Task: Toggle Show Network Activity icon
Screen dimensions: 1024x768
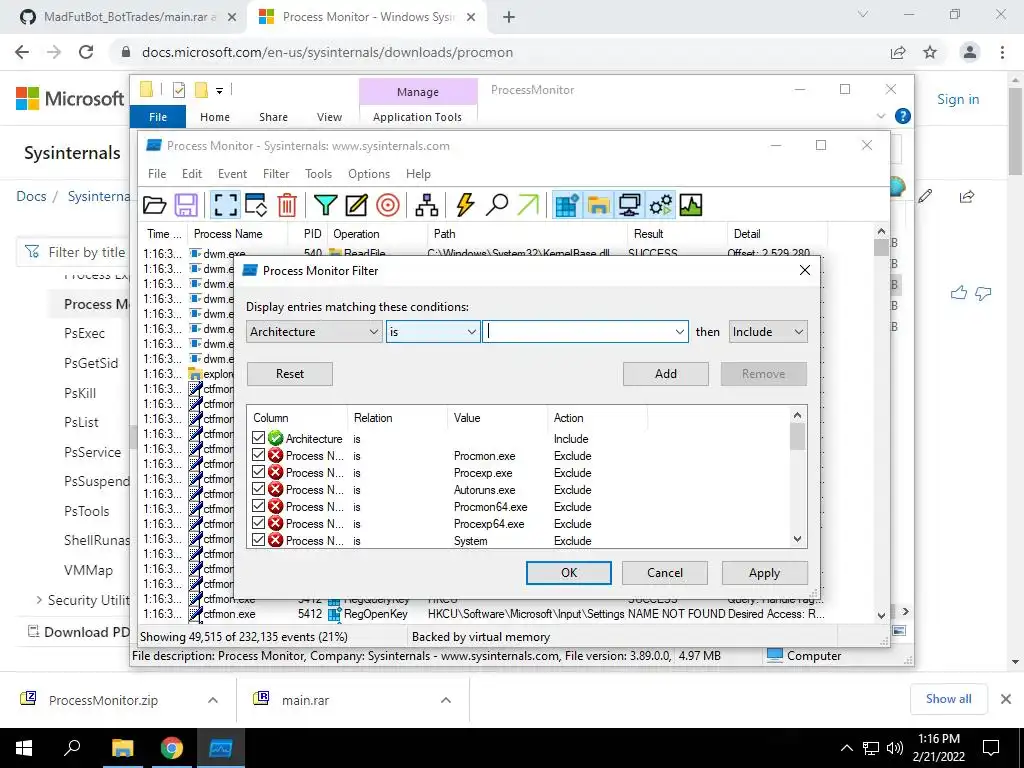Action: pos(630,205)
